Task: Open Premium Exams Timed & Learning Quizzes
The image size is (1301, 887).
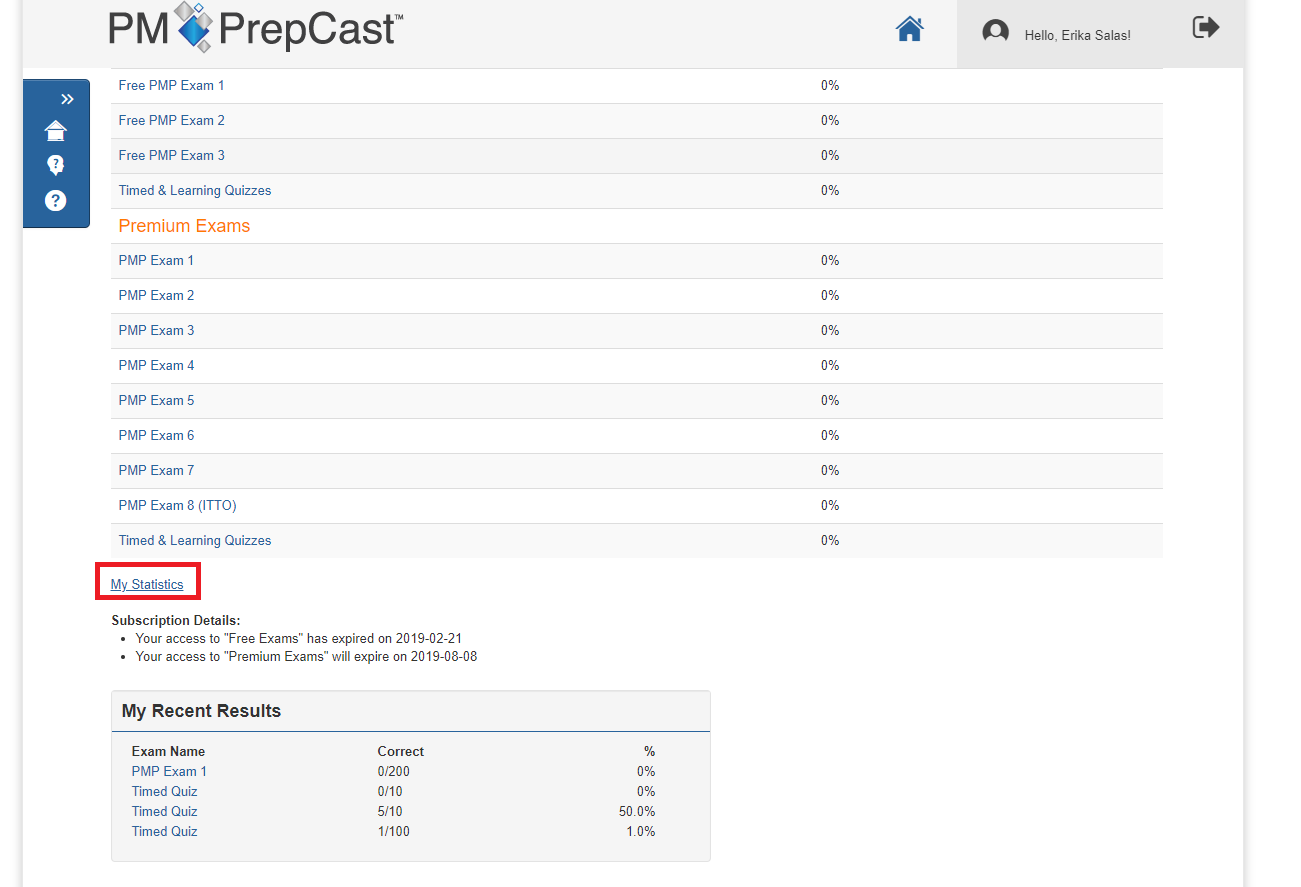Action: click(x=195, y=541)
